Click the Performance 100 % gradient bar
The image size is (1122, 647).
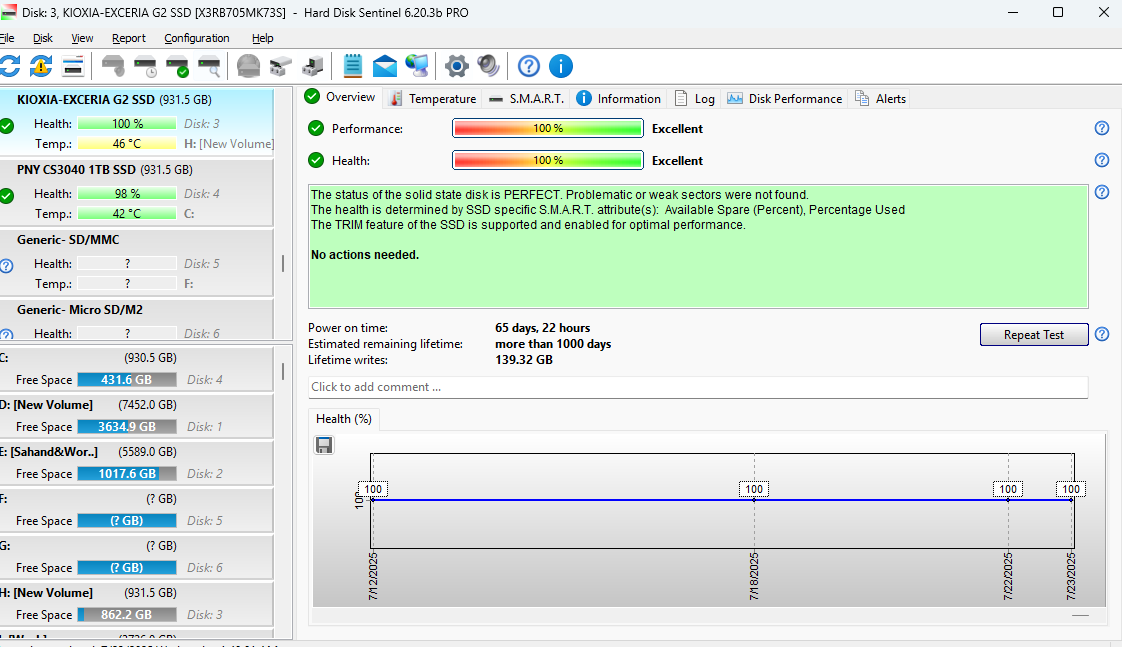point(548,128)
